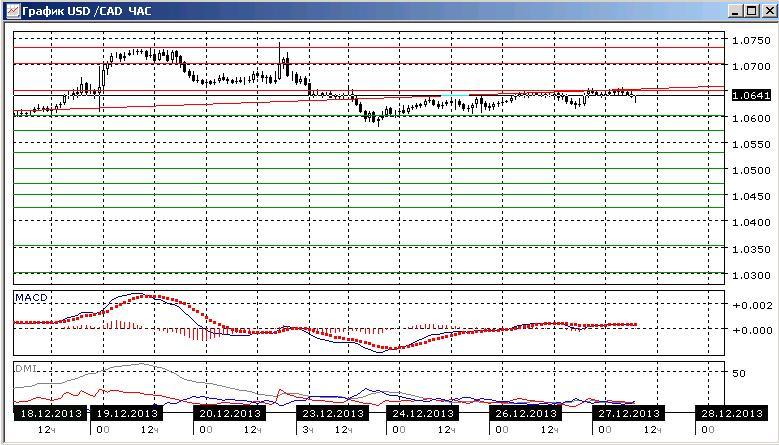This screenshot has height=445, width=779.
Task: Click the MACD indicator label
Action: [31, 298]
